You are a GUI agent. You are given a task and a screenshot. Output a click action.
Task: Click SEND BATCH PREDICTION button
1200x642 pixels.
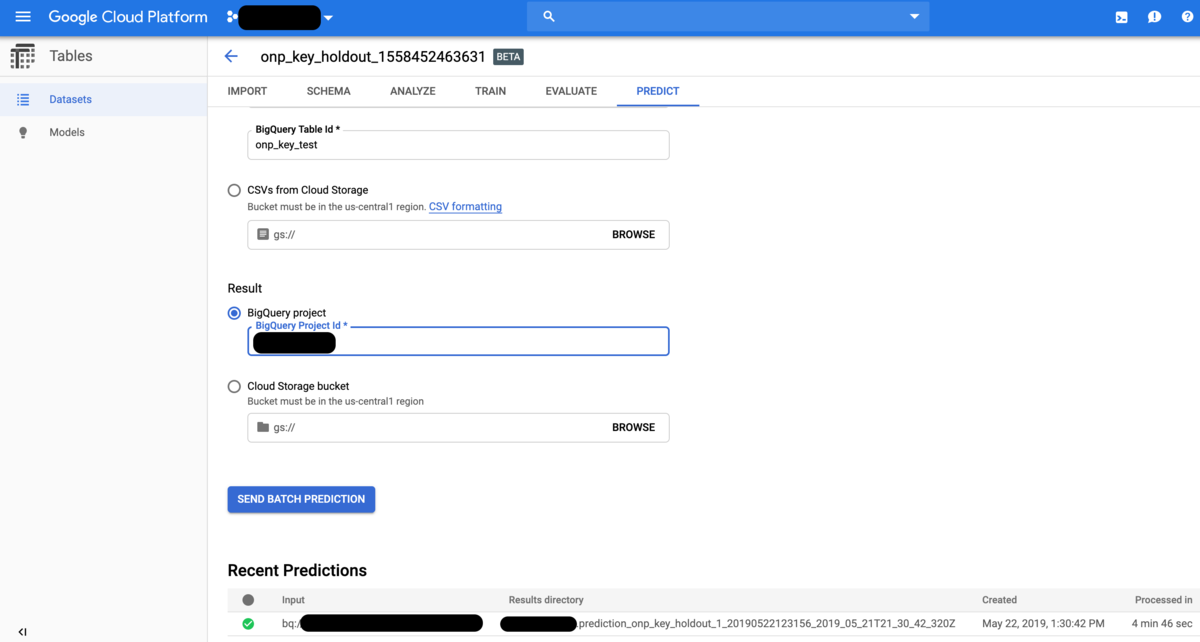301,499
